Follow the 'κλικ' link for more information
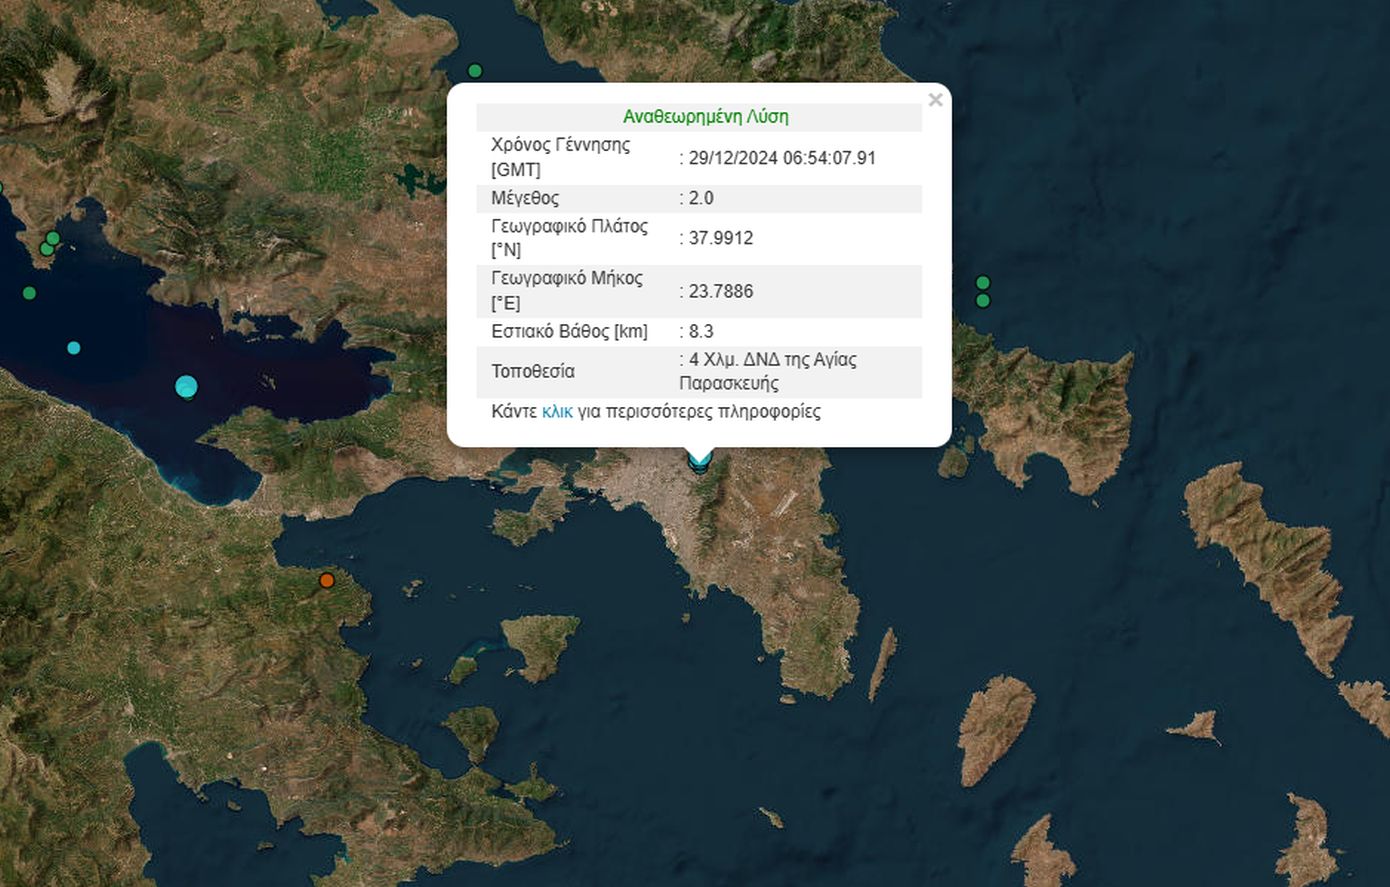The image size is (1390, 887). pyautogui.click(x=557, y=411)
